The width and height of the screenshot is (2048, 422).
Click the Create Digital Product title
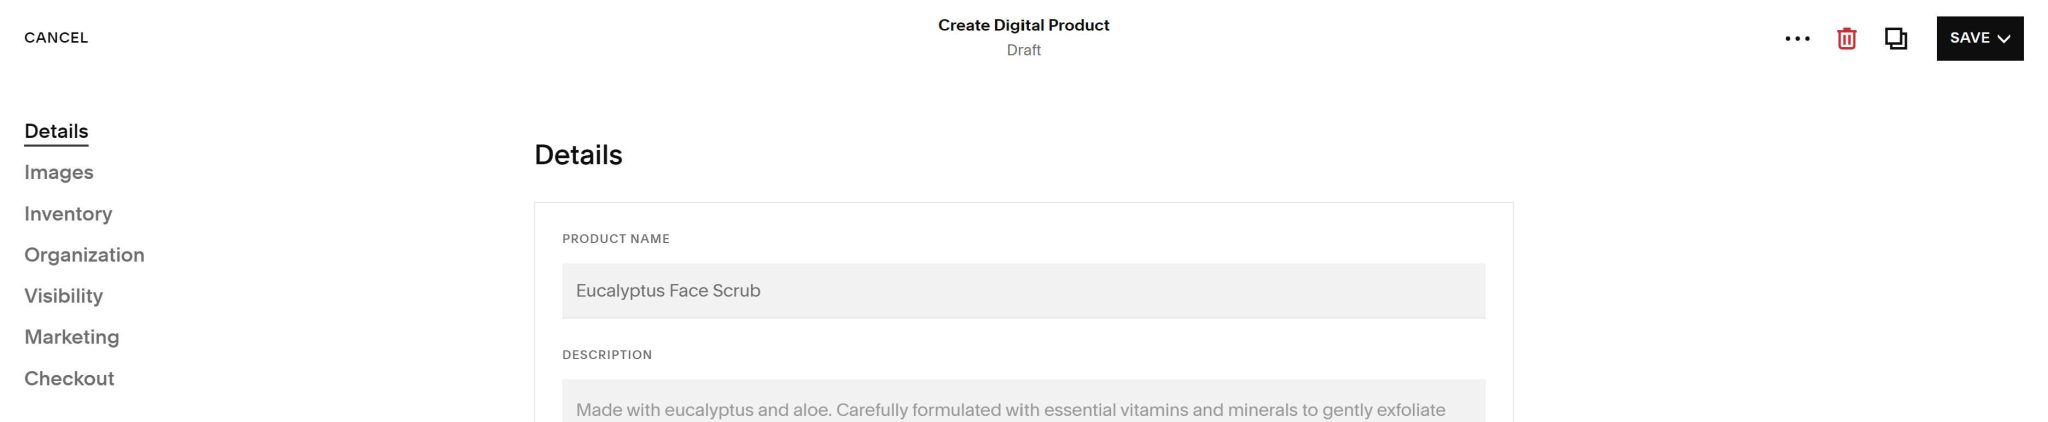point(1023,25)
